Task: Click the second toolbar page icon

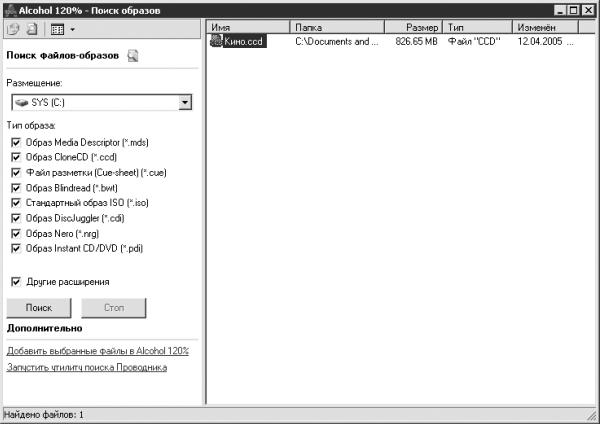Action: [x=32, y=29]
